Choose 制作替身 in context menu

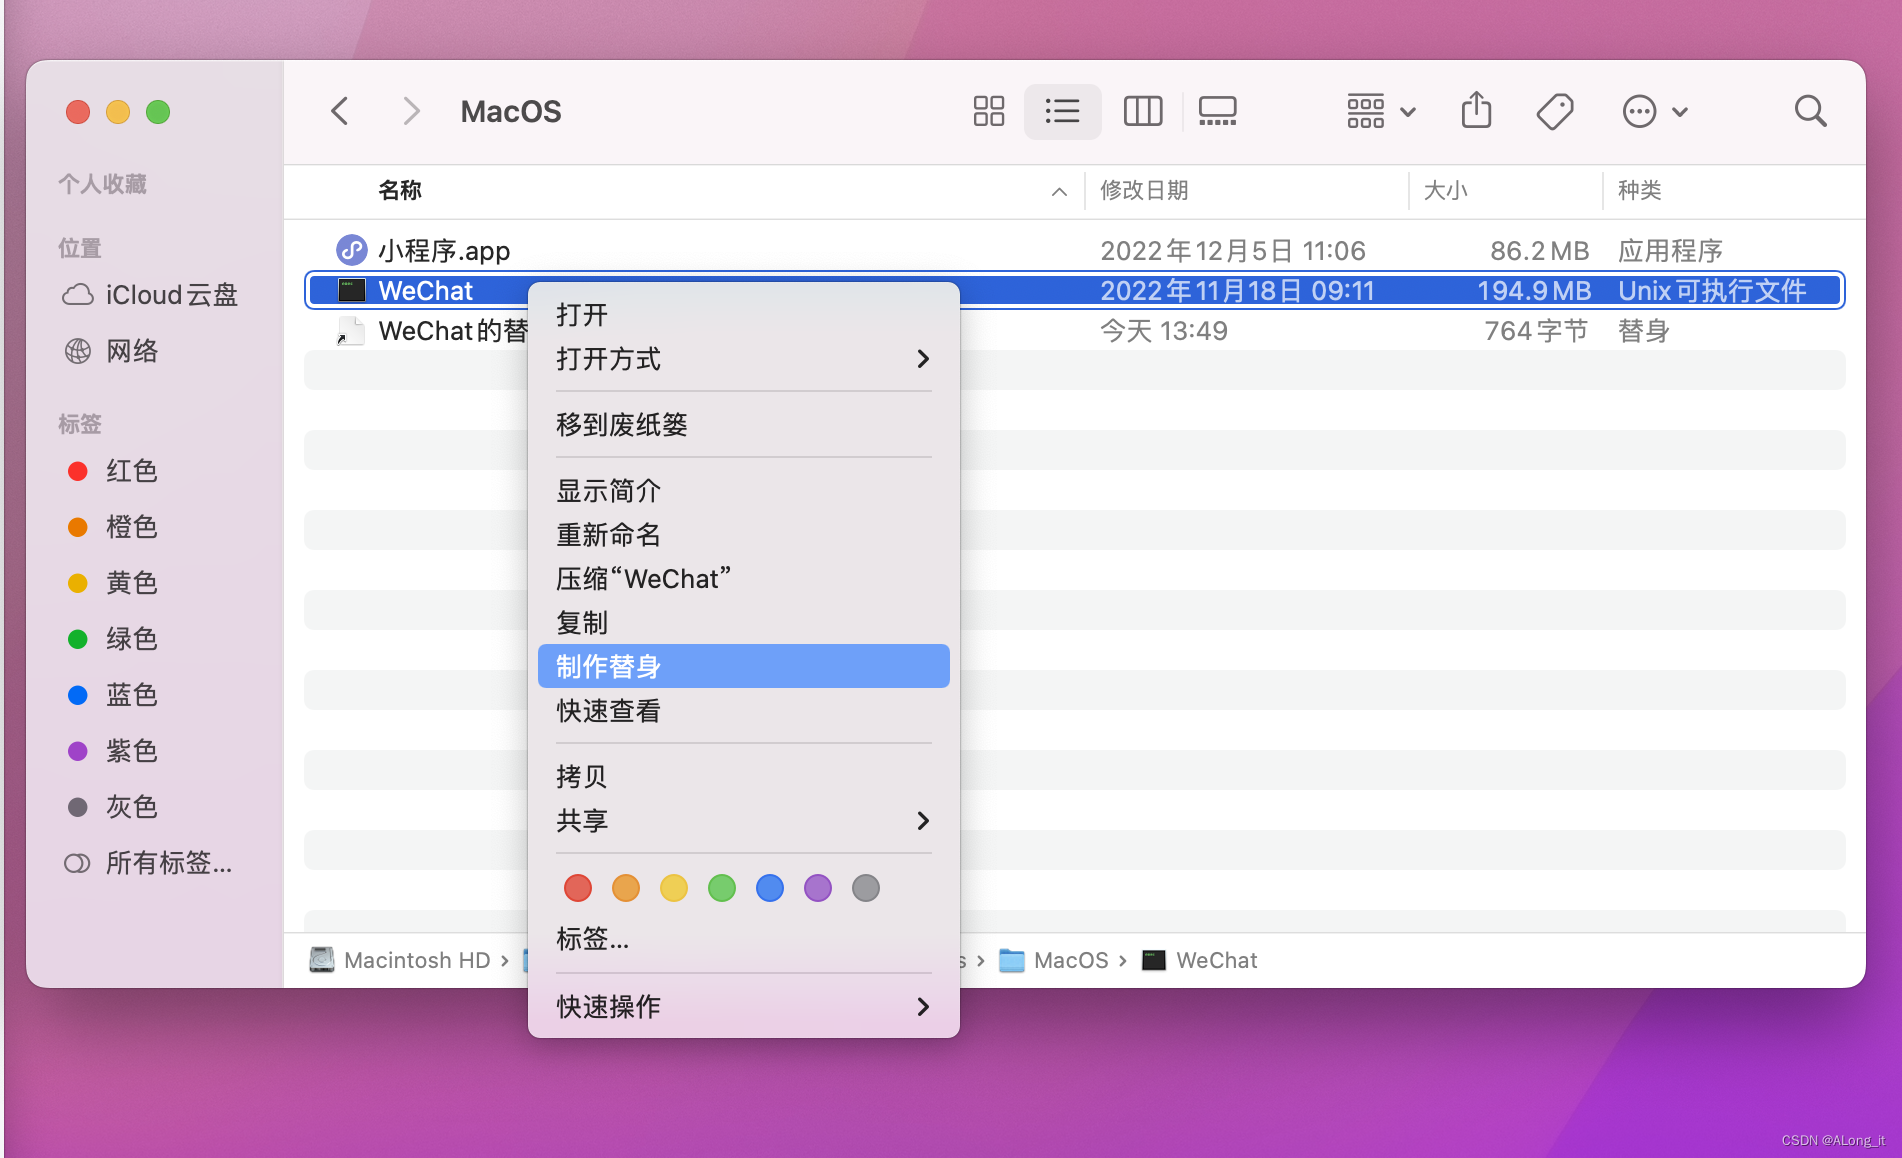coord(743,666)
